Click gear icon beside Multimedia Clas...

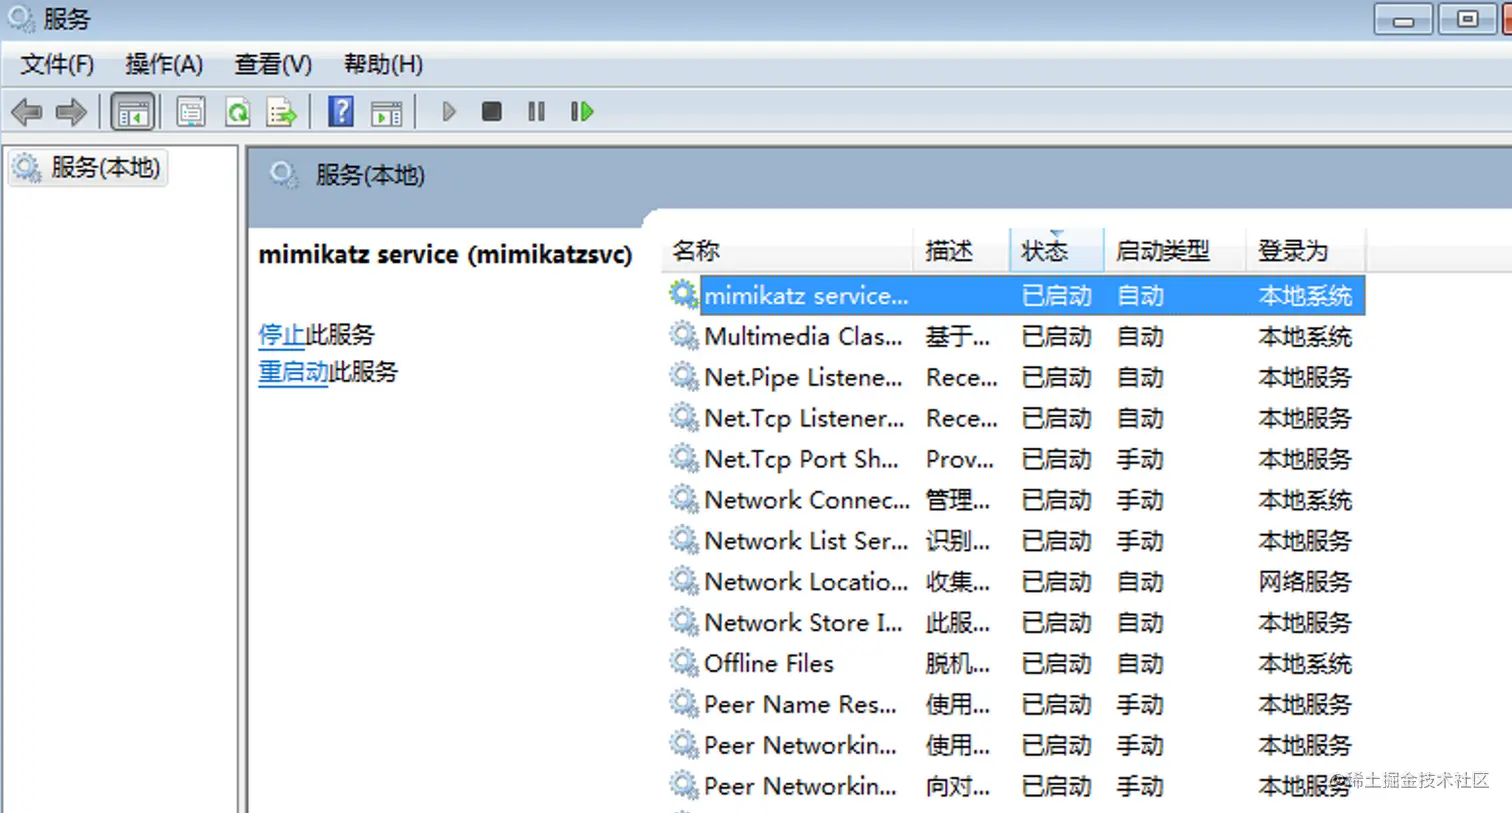[x=683, y=336]
